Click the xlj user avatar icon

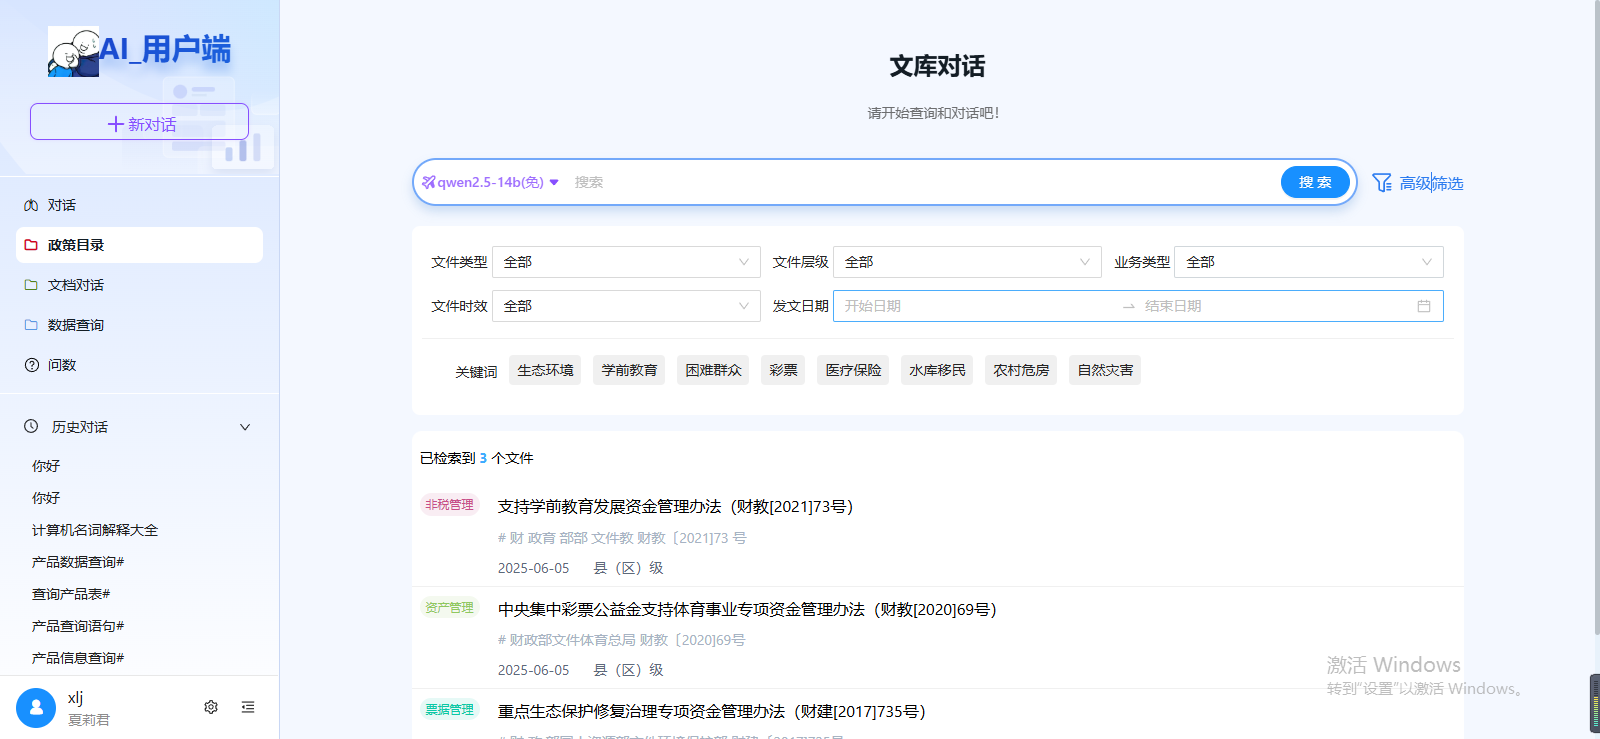(x=36, y=708)
